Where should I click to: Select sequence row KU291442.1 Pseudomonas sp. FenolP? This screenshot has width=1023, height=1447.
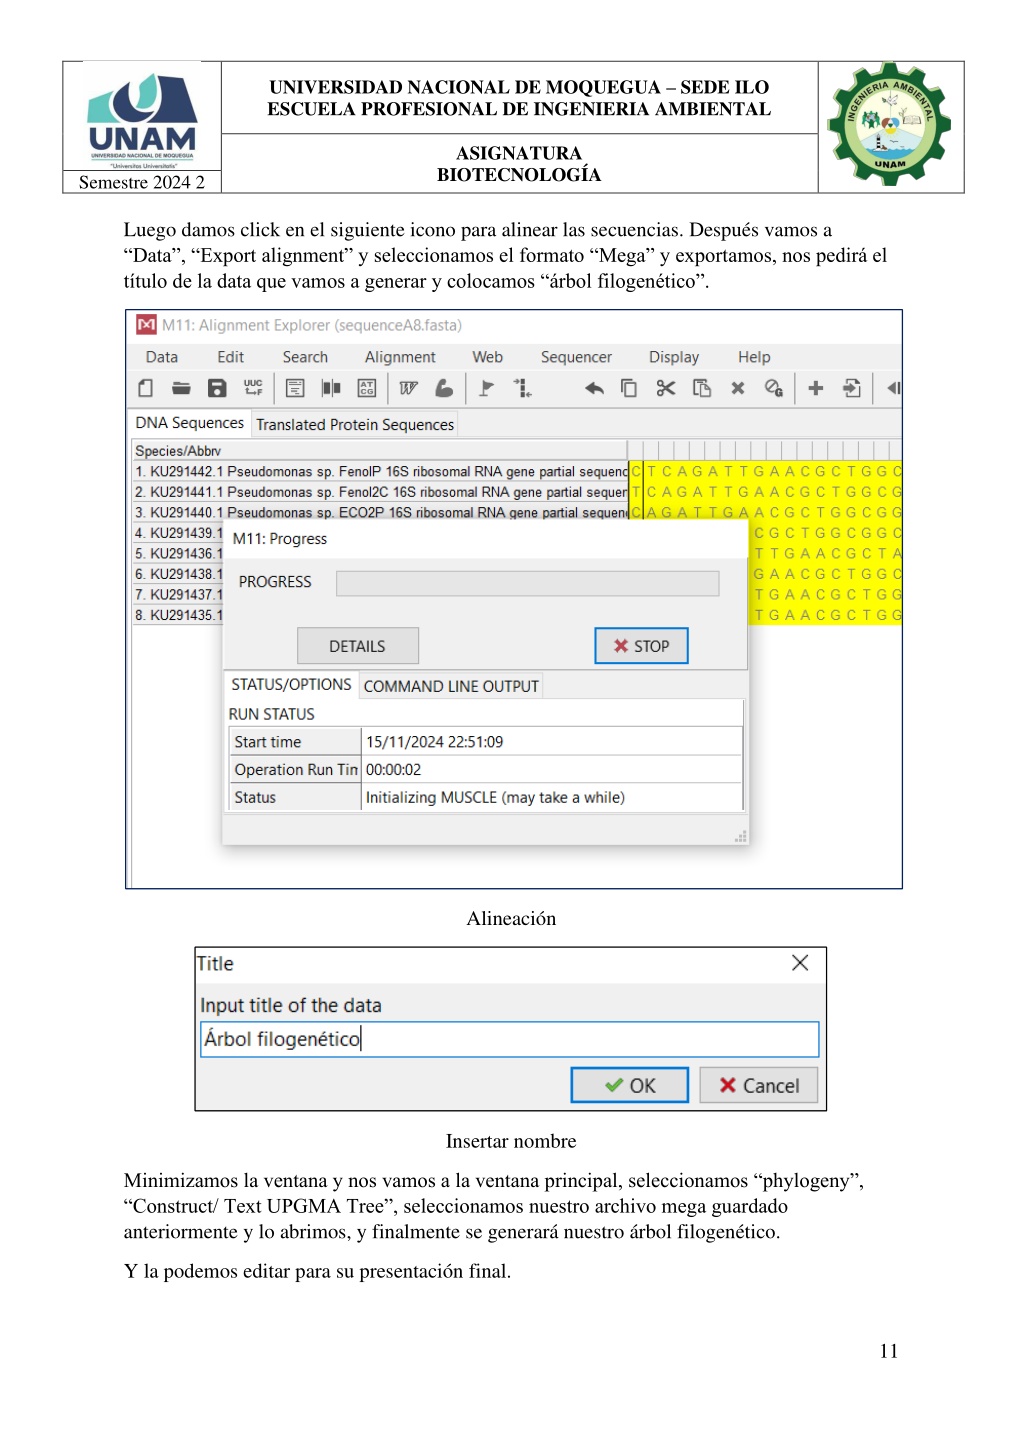[x=381, y=471]
